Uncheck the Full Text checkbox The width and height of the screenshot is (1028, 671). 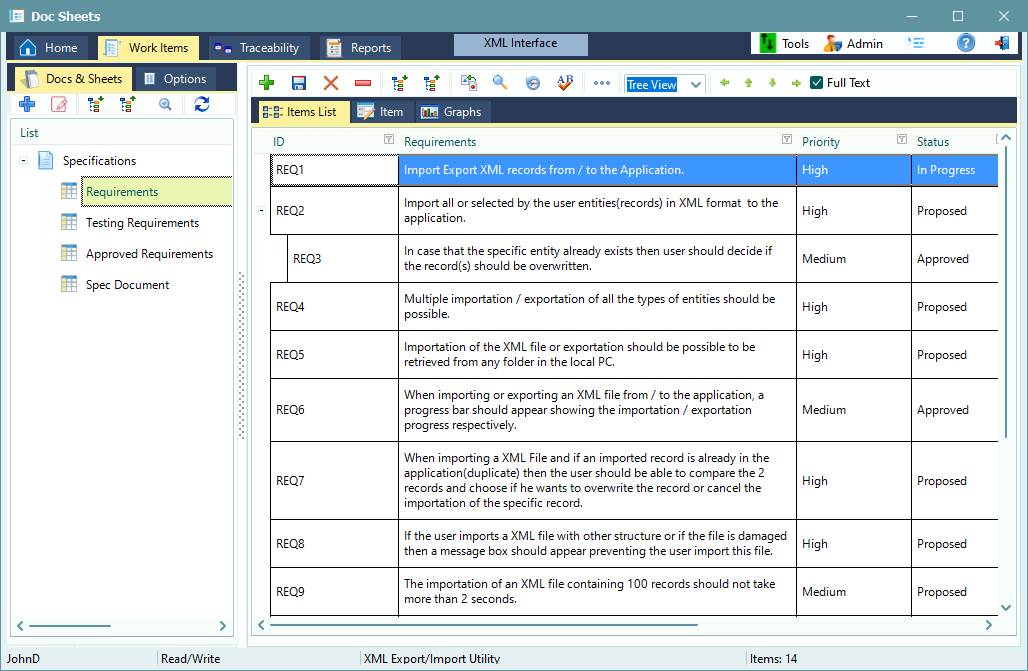pos(814,82)
